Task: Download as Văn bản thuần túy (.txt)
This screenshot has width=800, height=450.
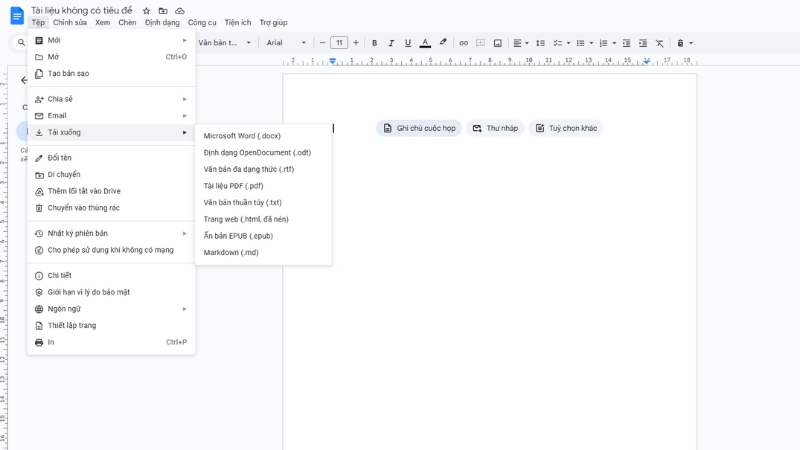Action: point(263,203)
